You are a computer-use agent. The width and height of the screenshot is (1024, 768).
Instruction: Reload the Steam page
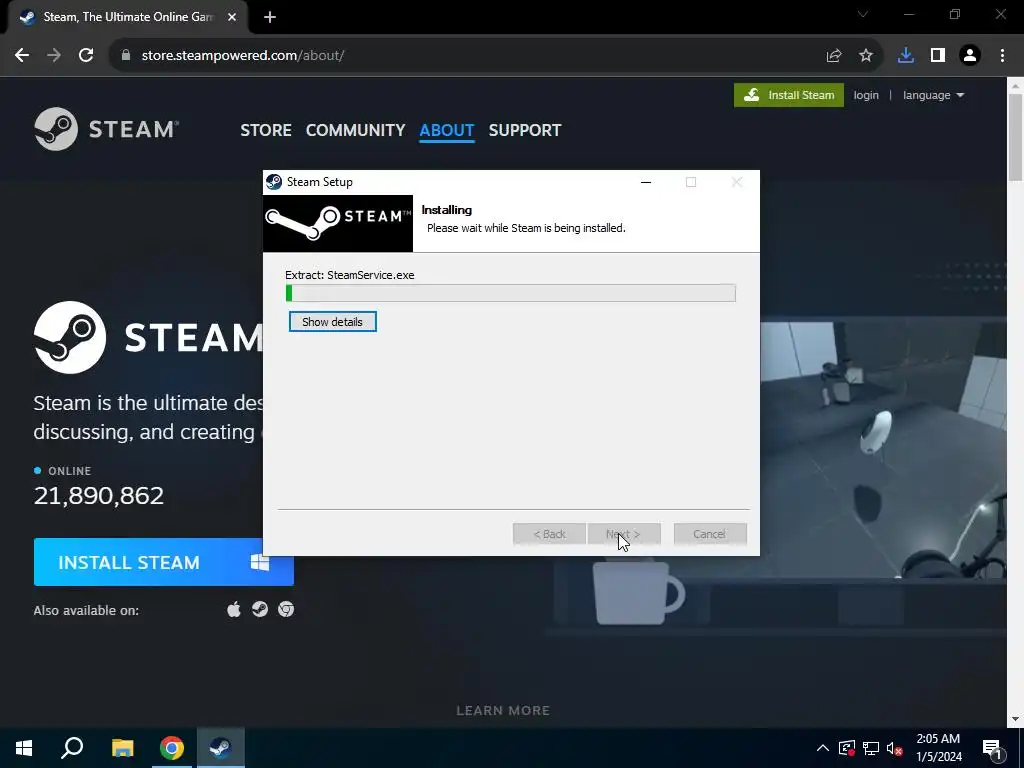tap(86, 56)
